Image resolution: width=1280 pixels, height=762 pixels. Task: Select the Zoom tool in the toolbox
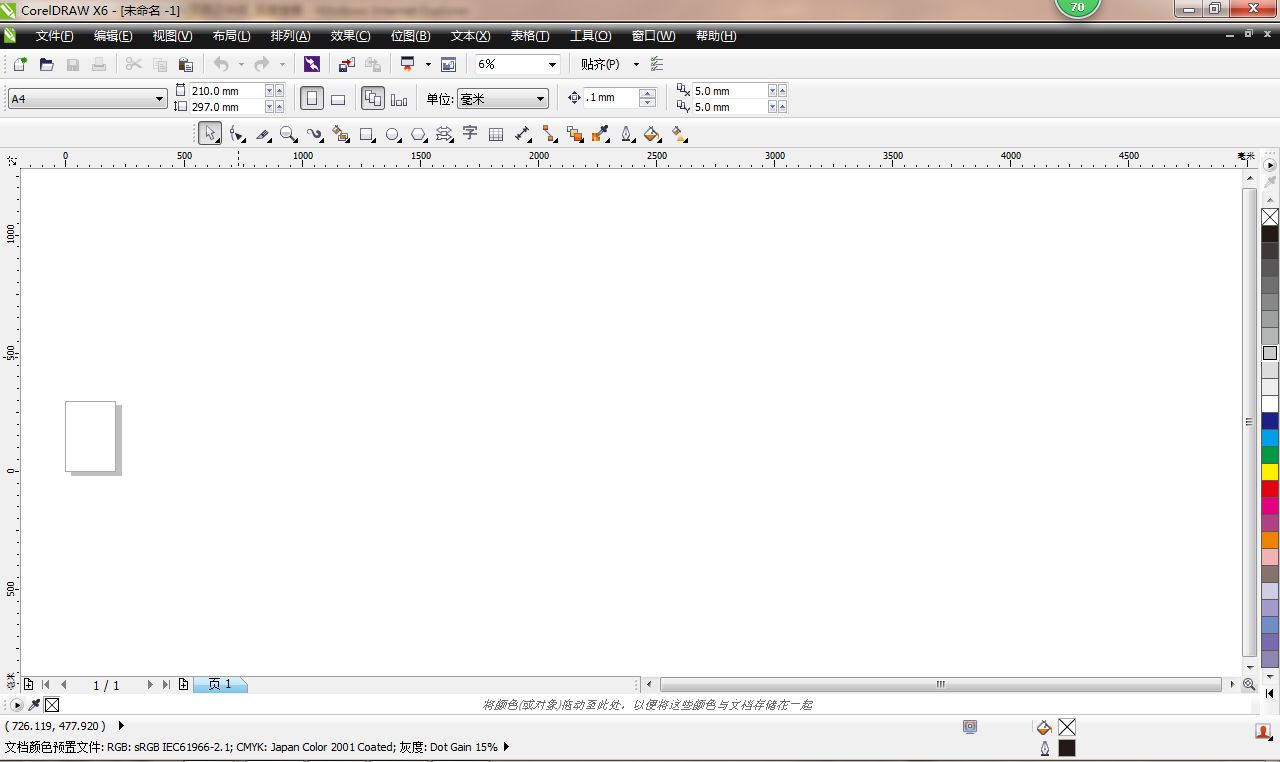[288, 134]
